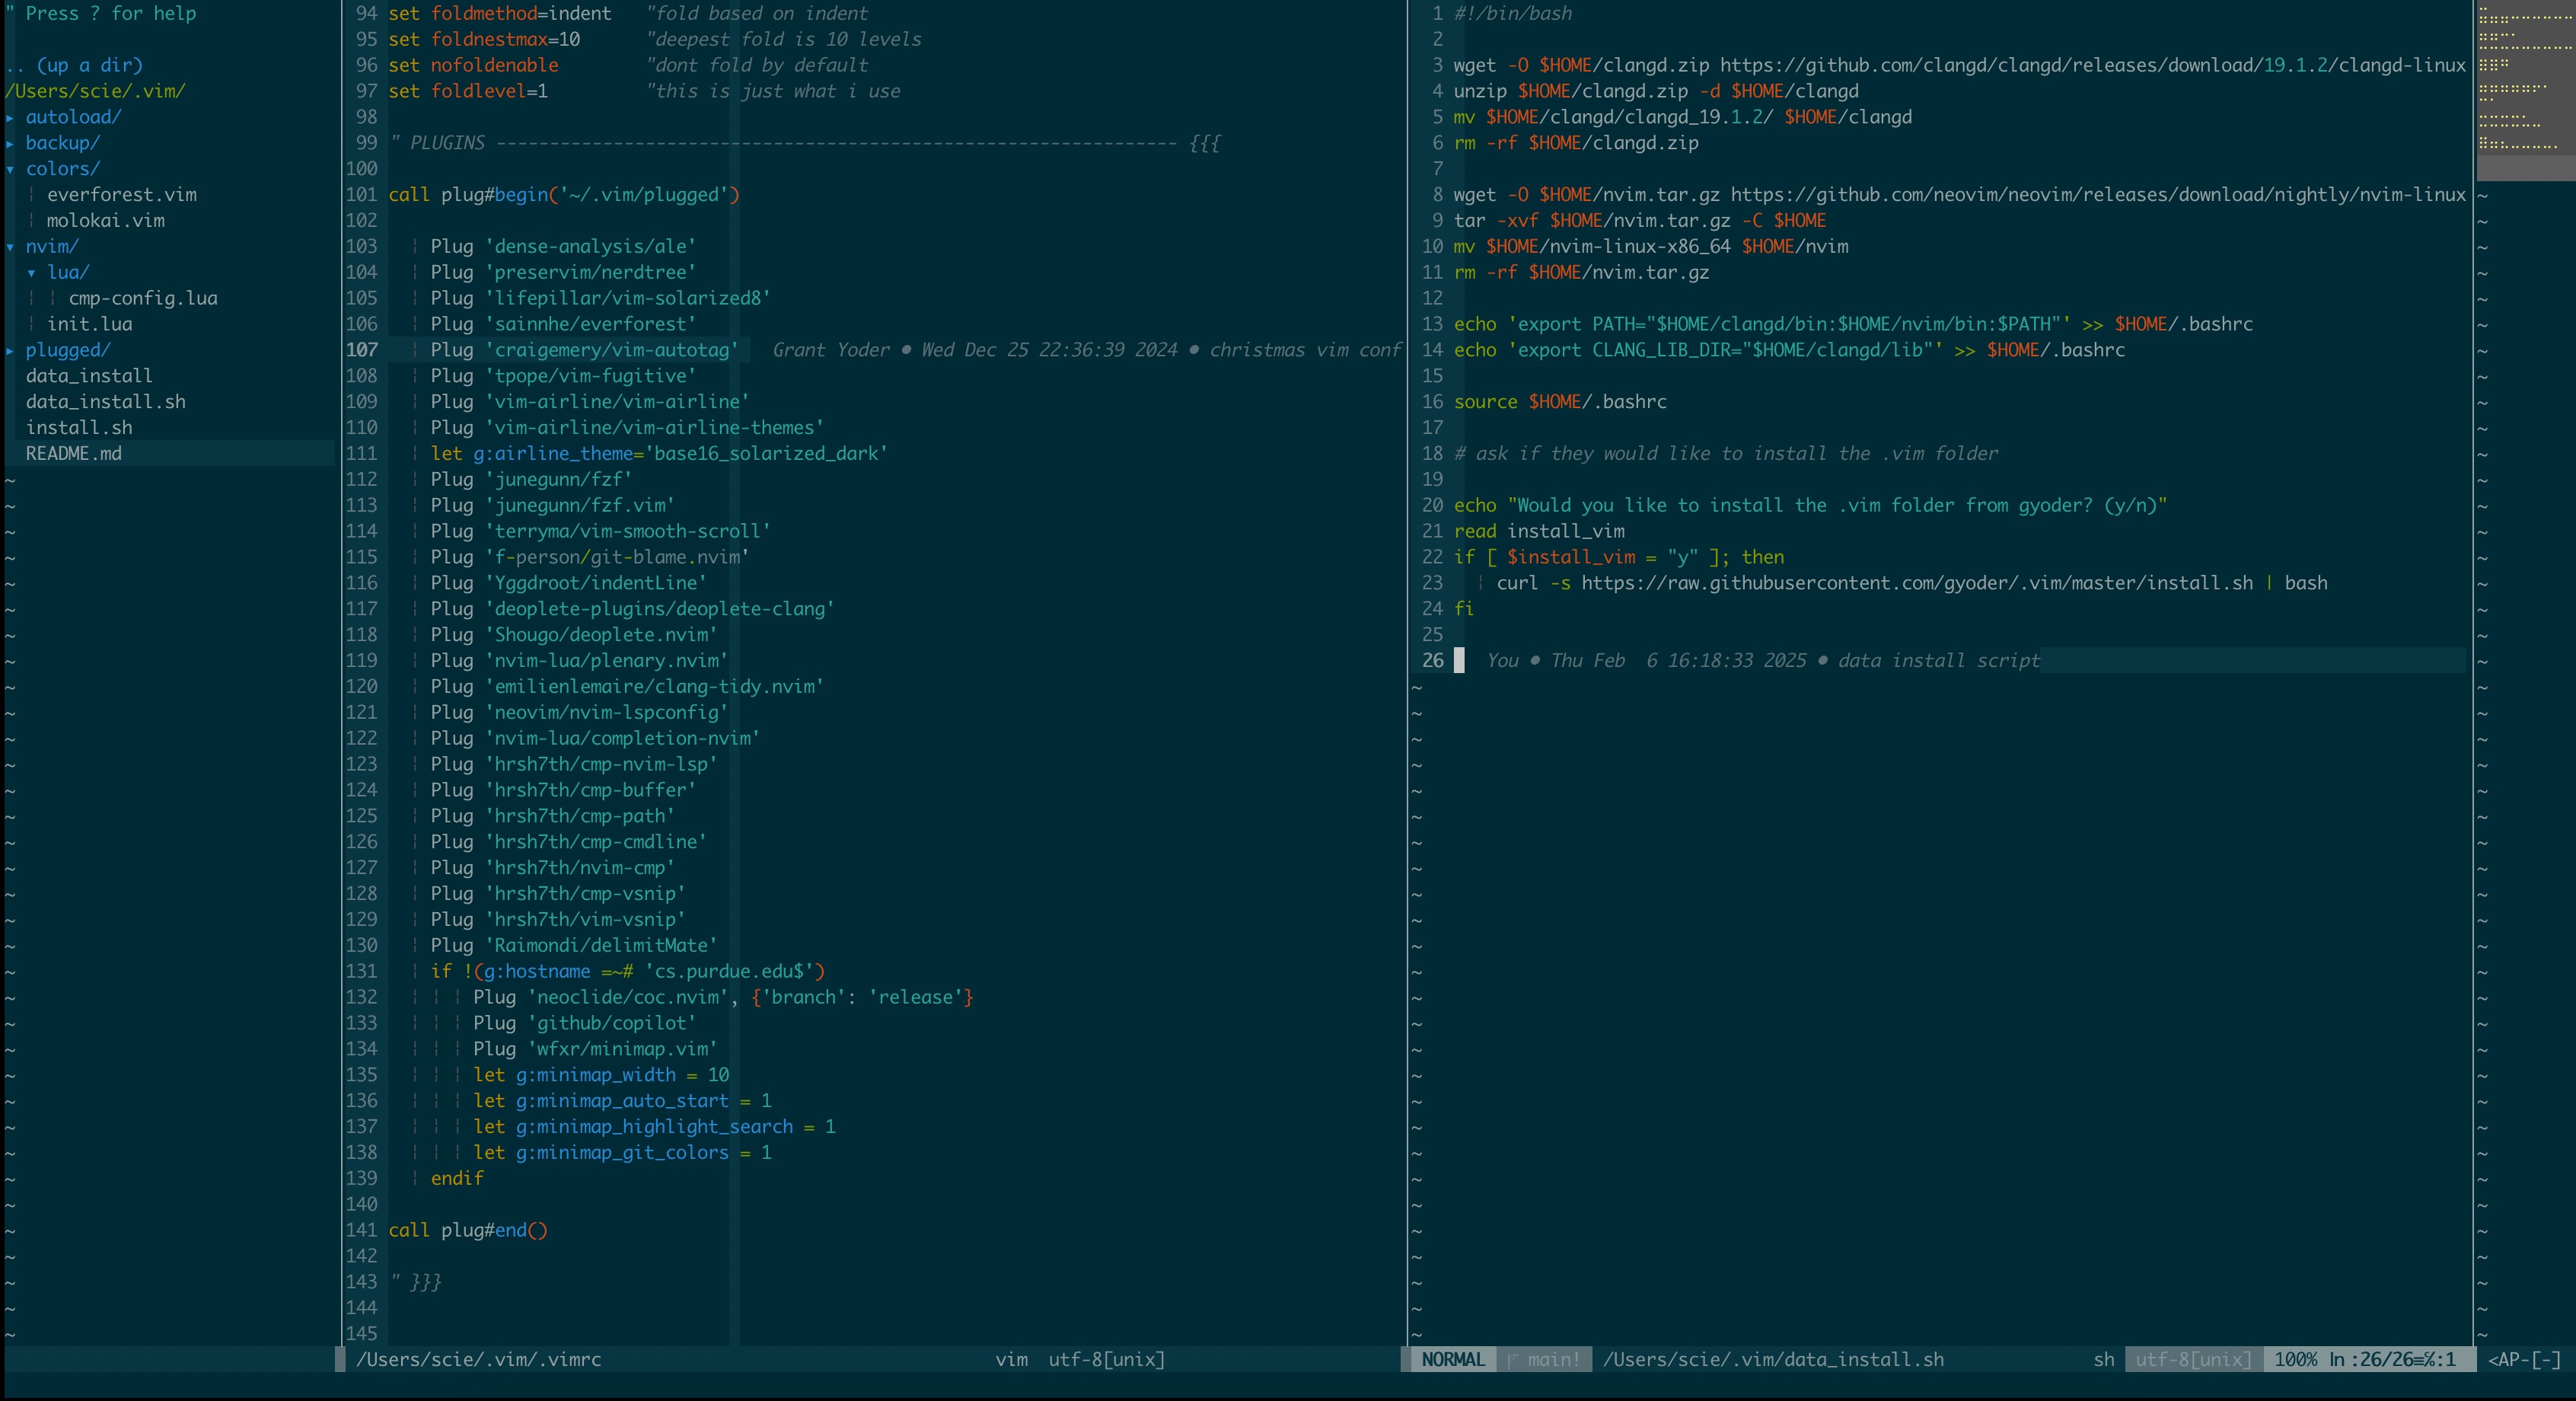
Task: Click the main! git branch indicator
Action: point(1544,1360)
